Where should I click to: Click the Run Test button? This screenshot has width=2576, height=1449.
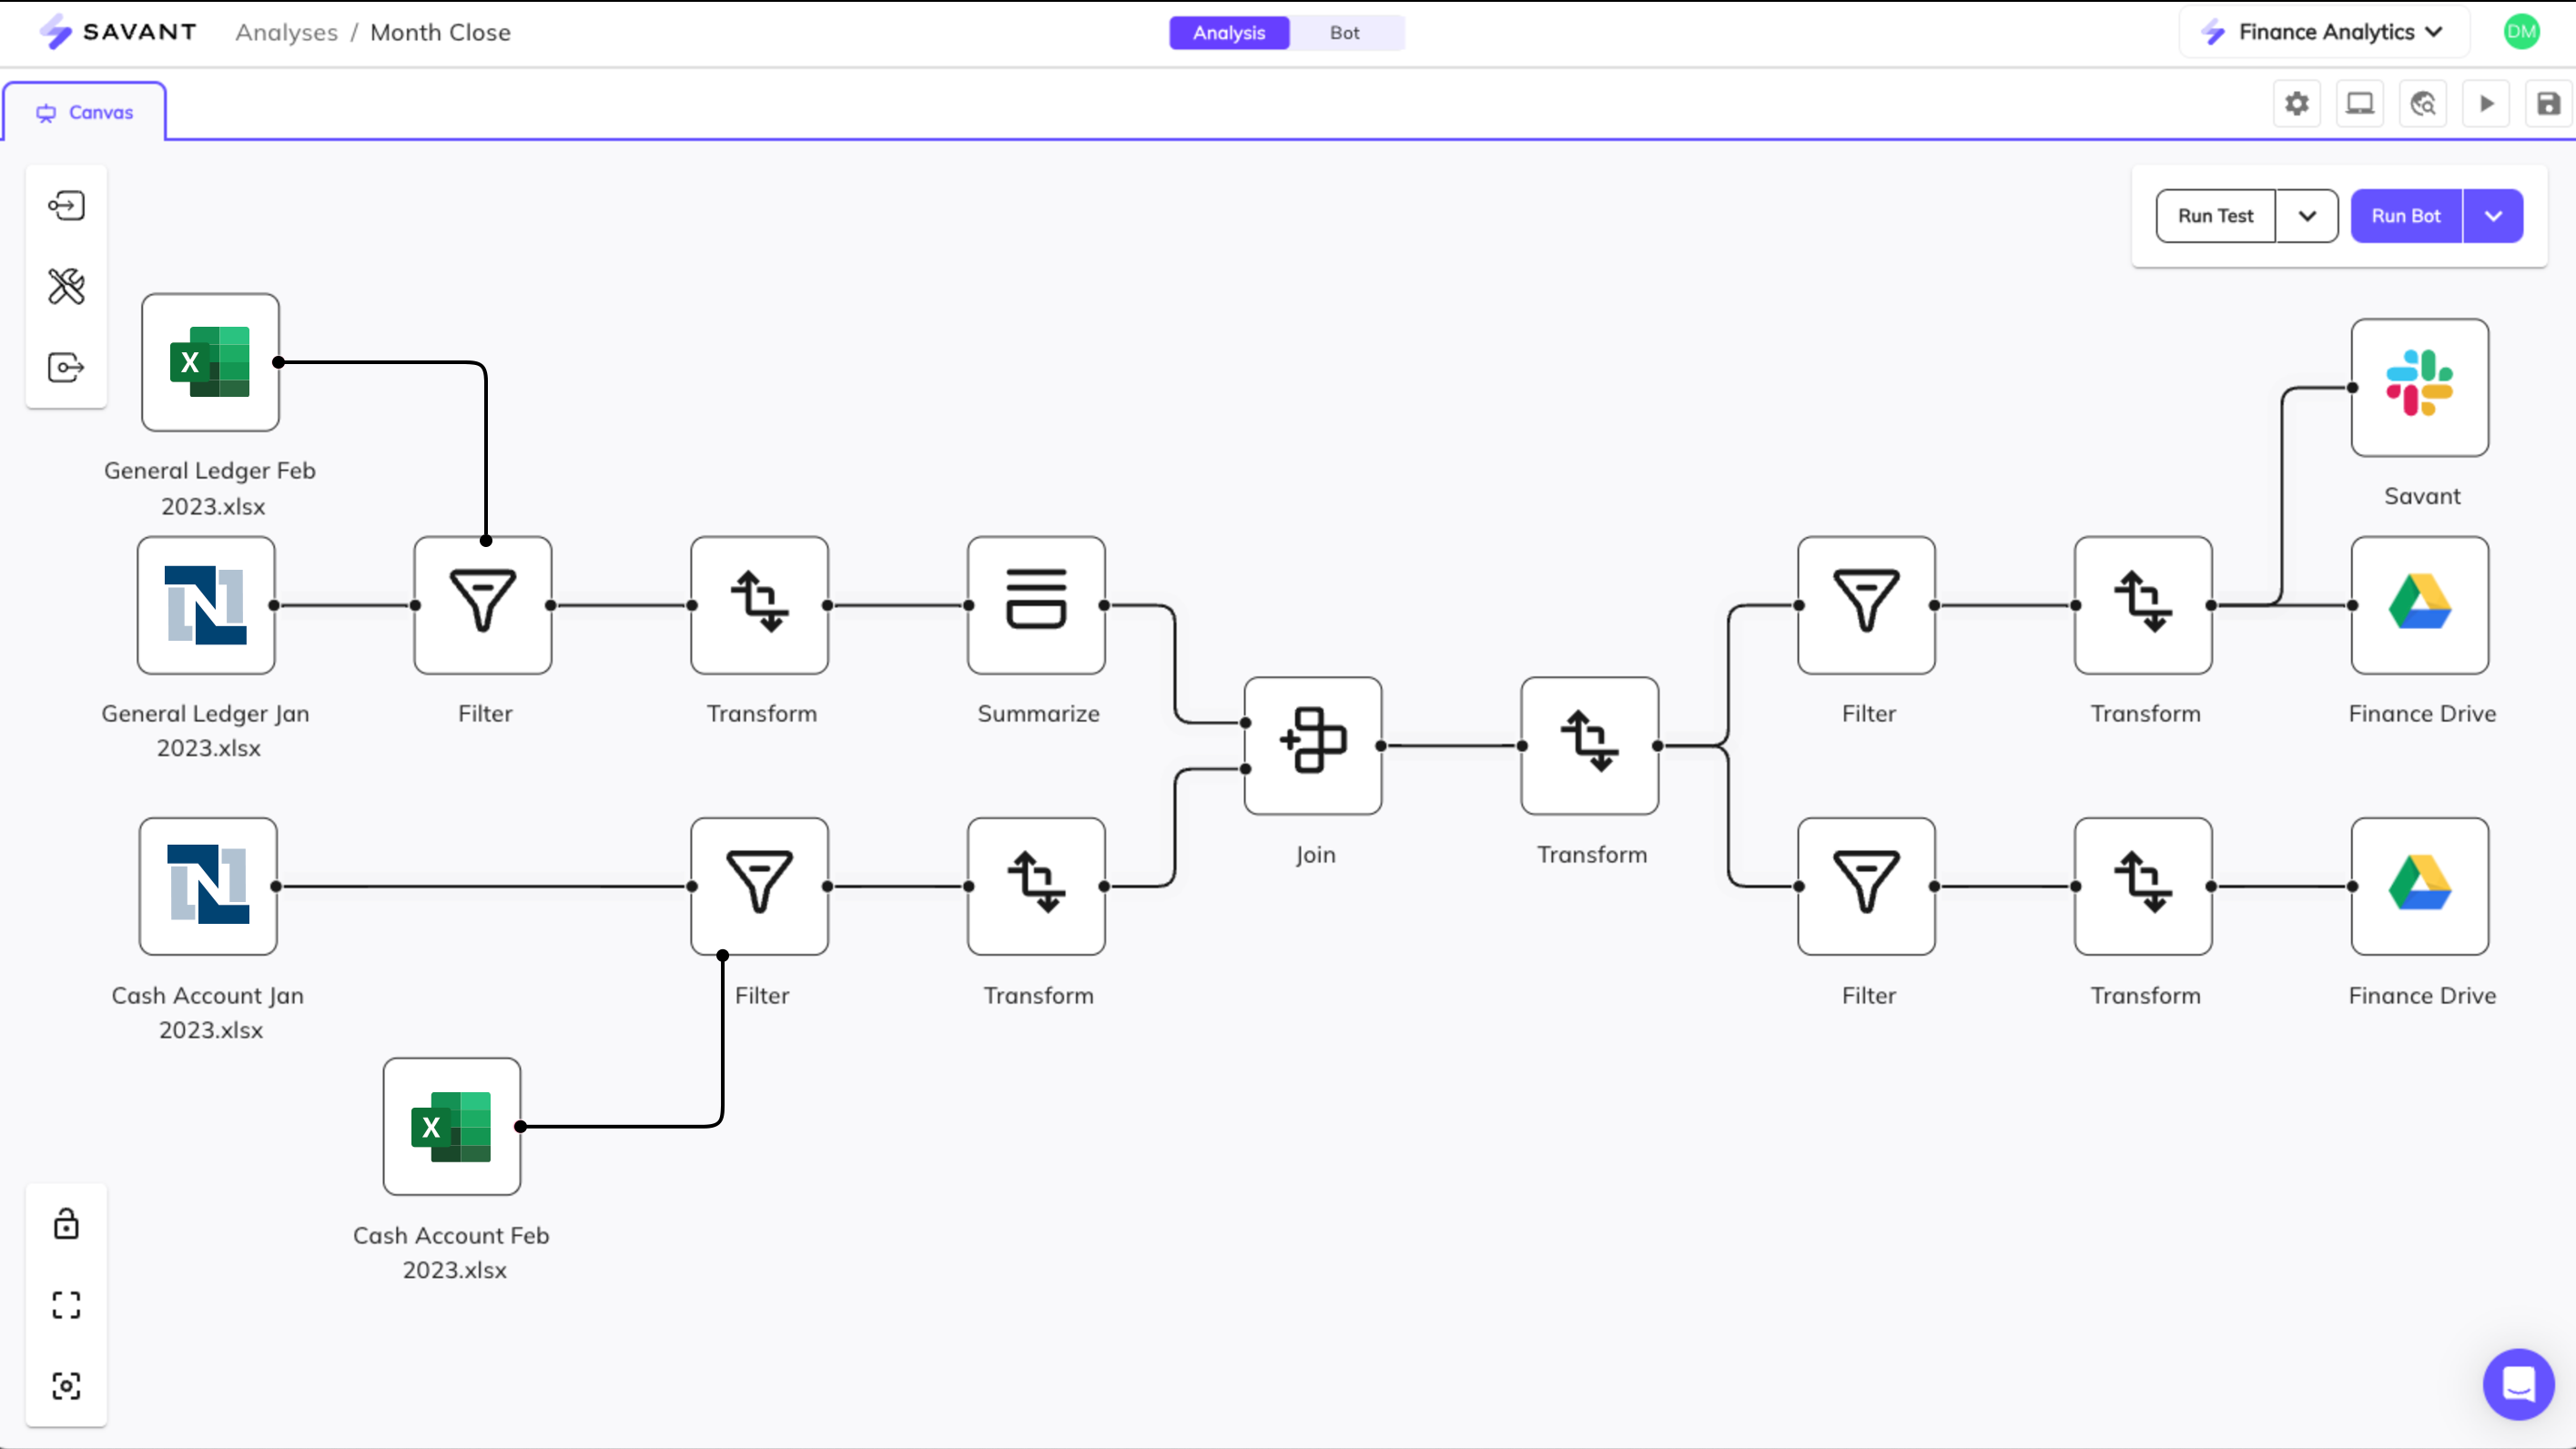pos(2215,216)
